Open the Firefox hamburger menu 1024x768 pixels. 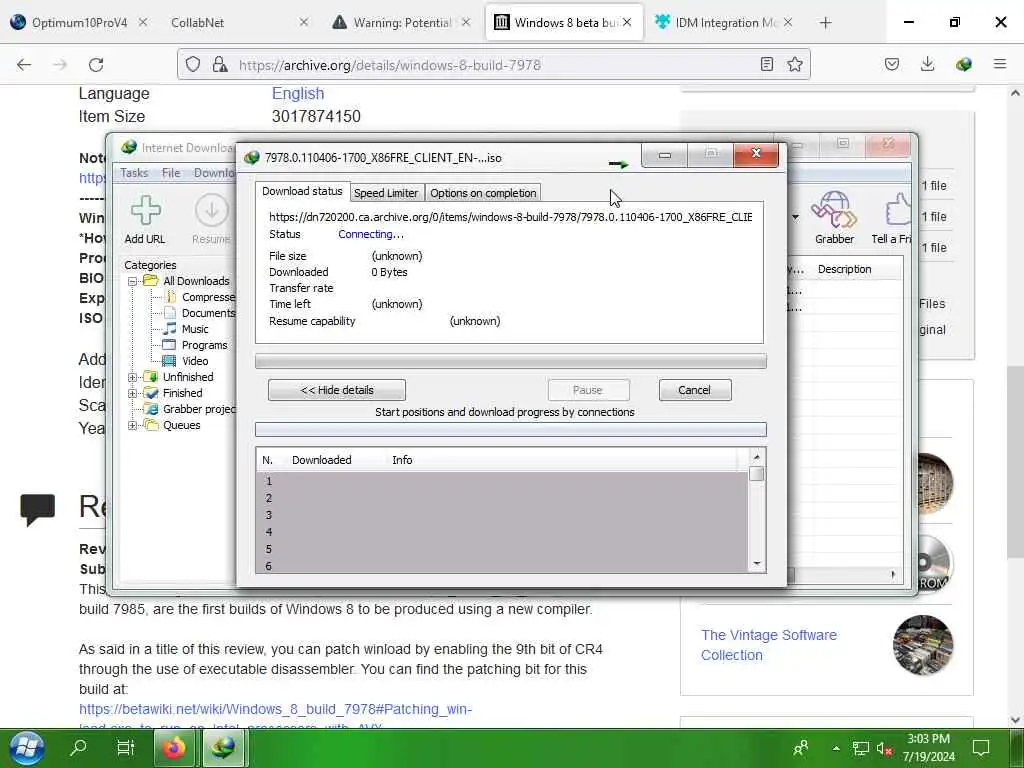1000,64
